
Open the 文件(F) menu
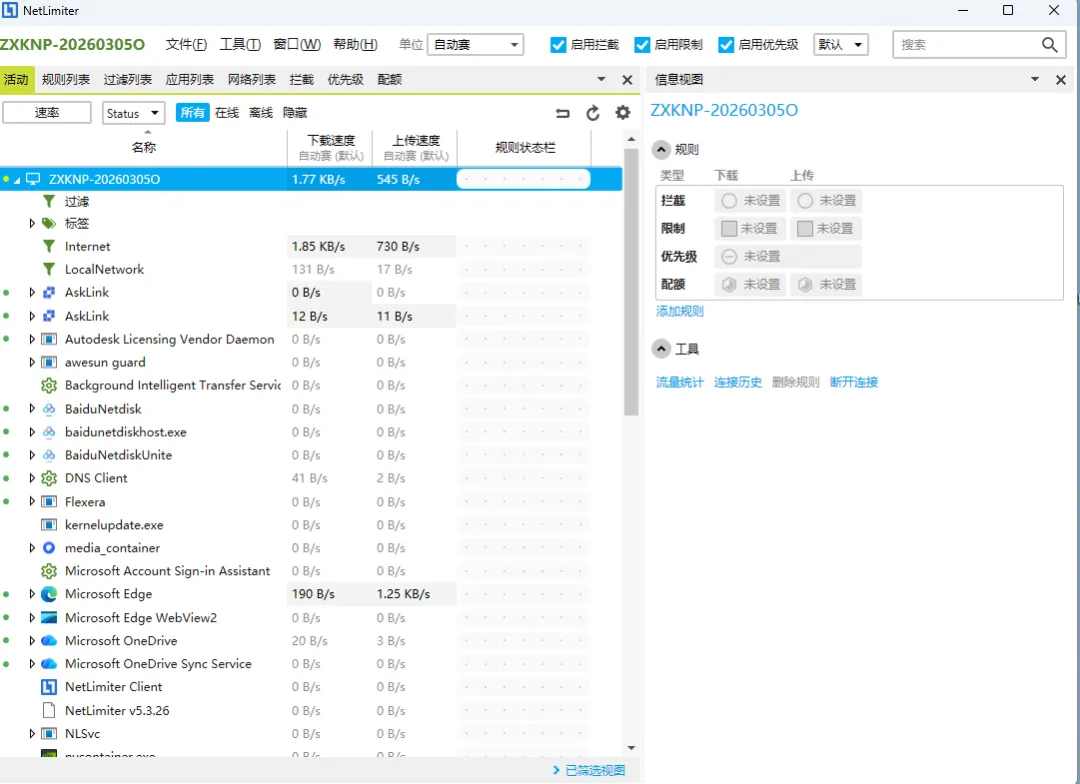click(186, 45)
